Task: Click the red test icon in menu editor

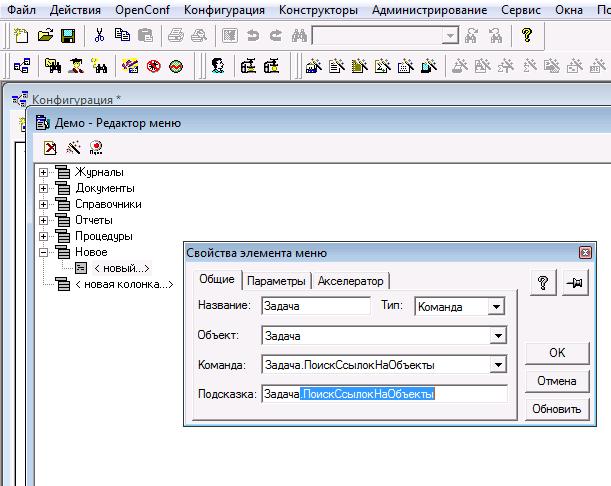Action: click(96, 148)
